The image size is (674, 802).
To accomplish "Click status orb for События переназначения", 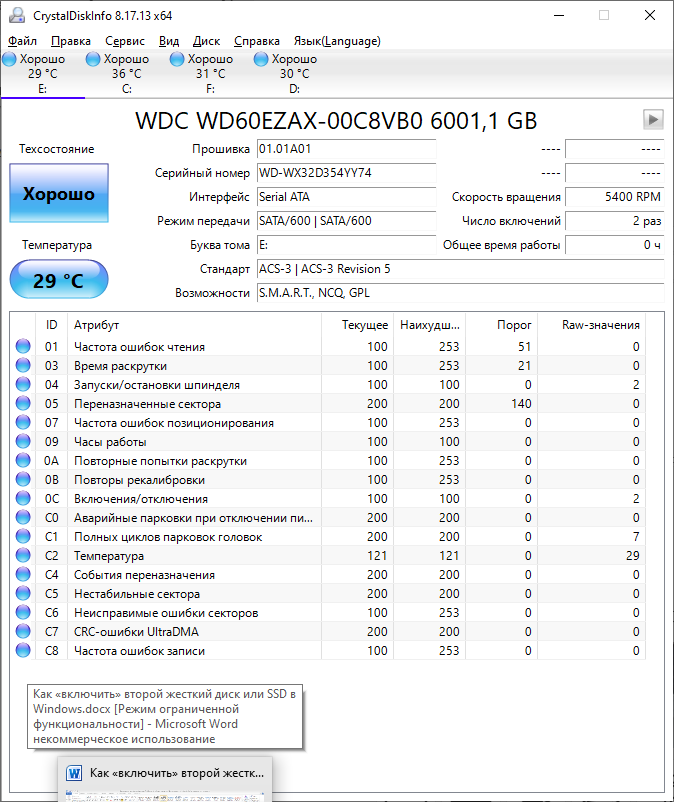I will click(23, 574).
